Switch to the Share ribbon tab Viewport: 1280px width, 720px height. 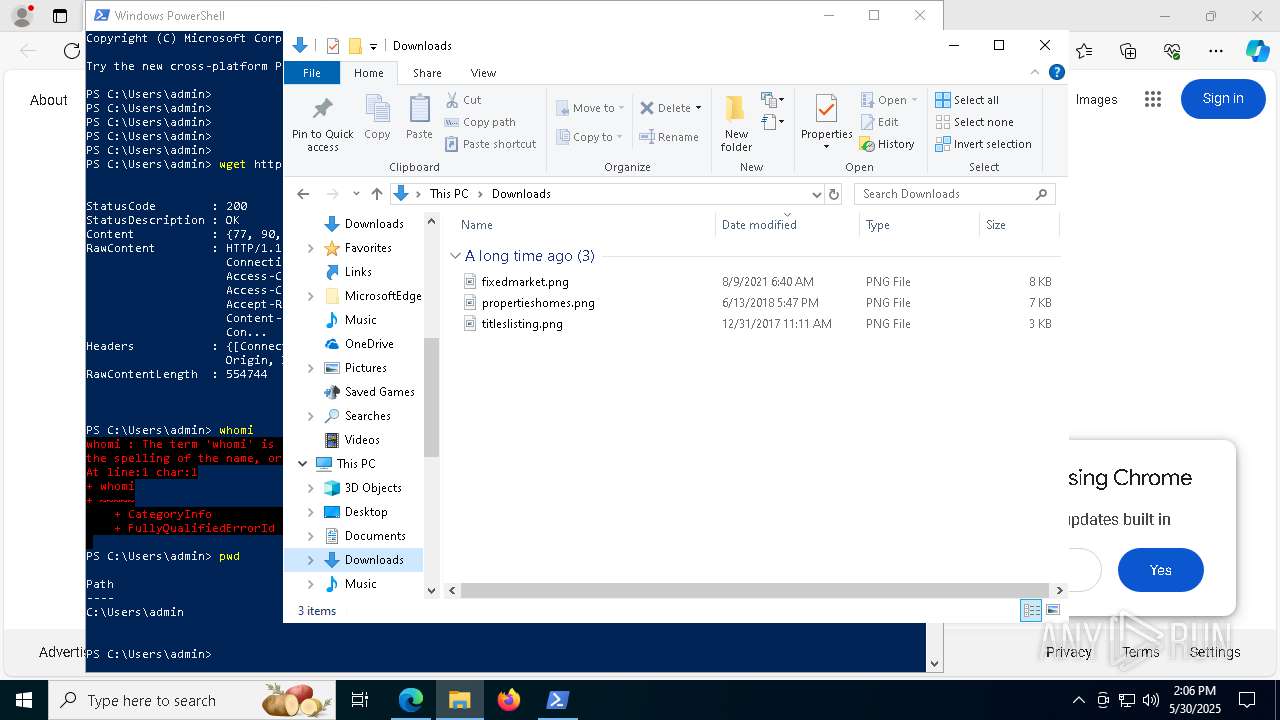427,73
